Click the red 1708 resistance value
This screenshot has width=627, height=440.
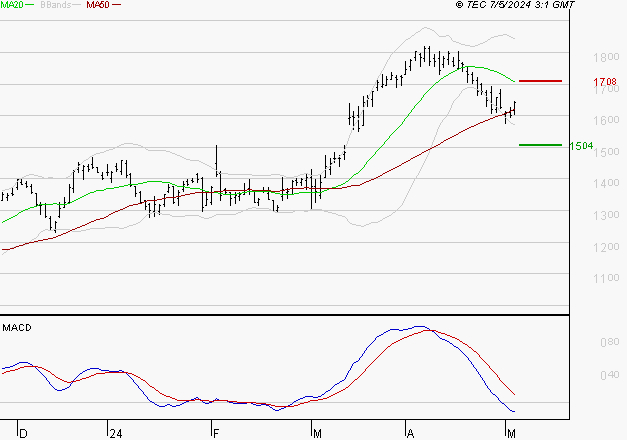(x=605, y=82)
